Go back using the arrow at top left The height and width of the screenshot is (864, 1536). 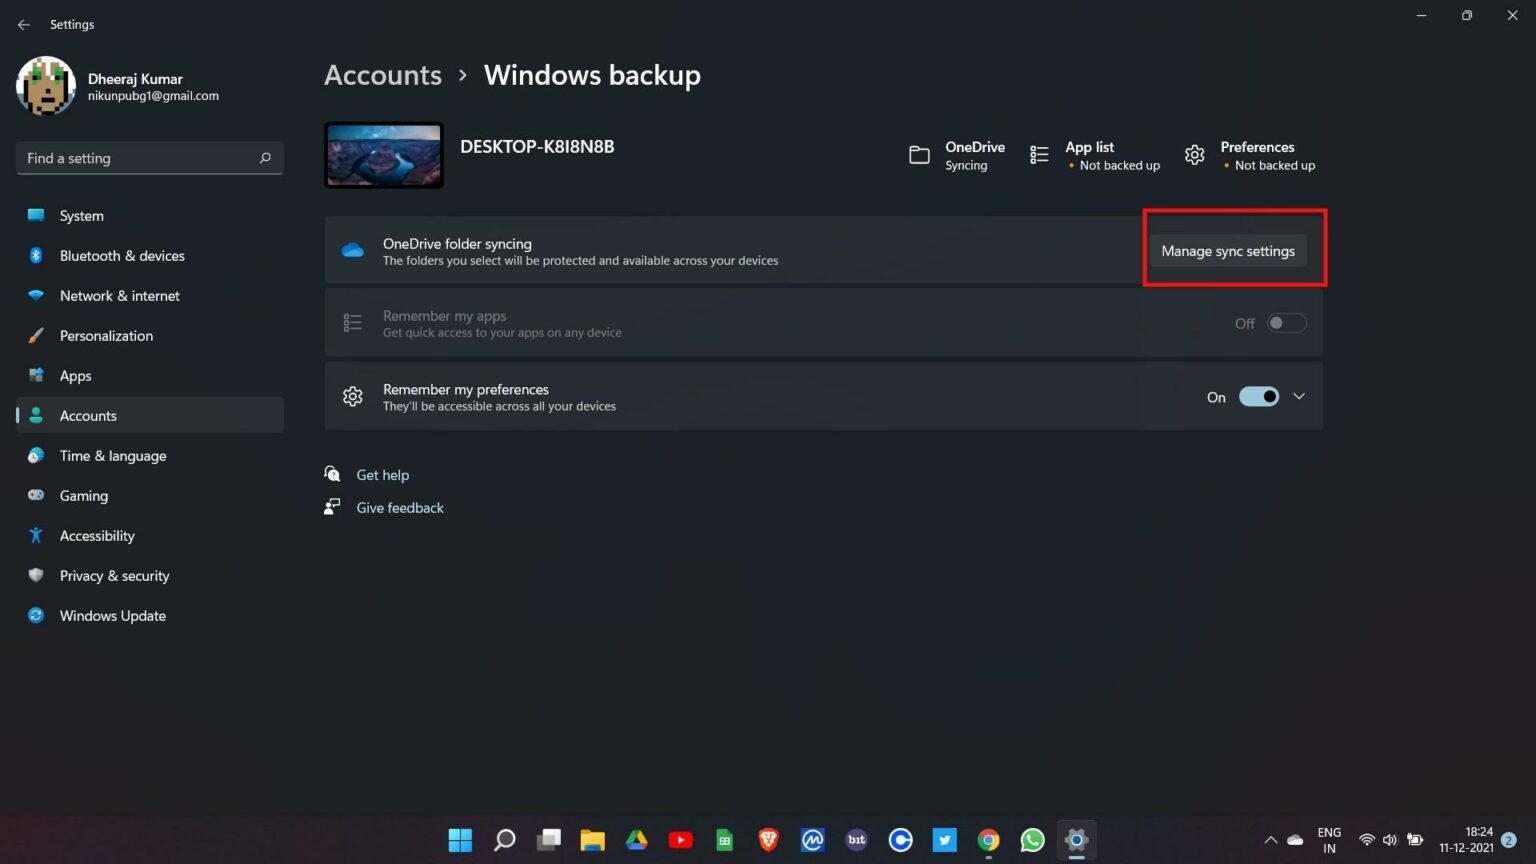(23, 24)
